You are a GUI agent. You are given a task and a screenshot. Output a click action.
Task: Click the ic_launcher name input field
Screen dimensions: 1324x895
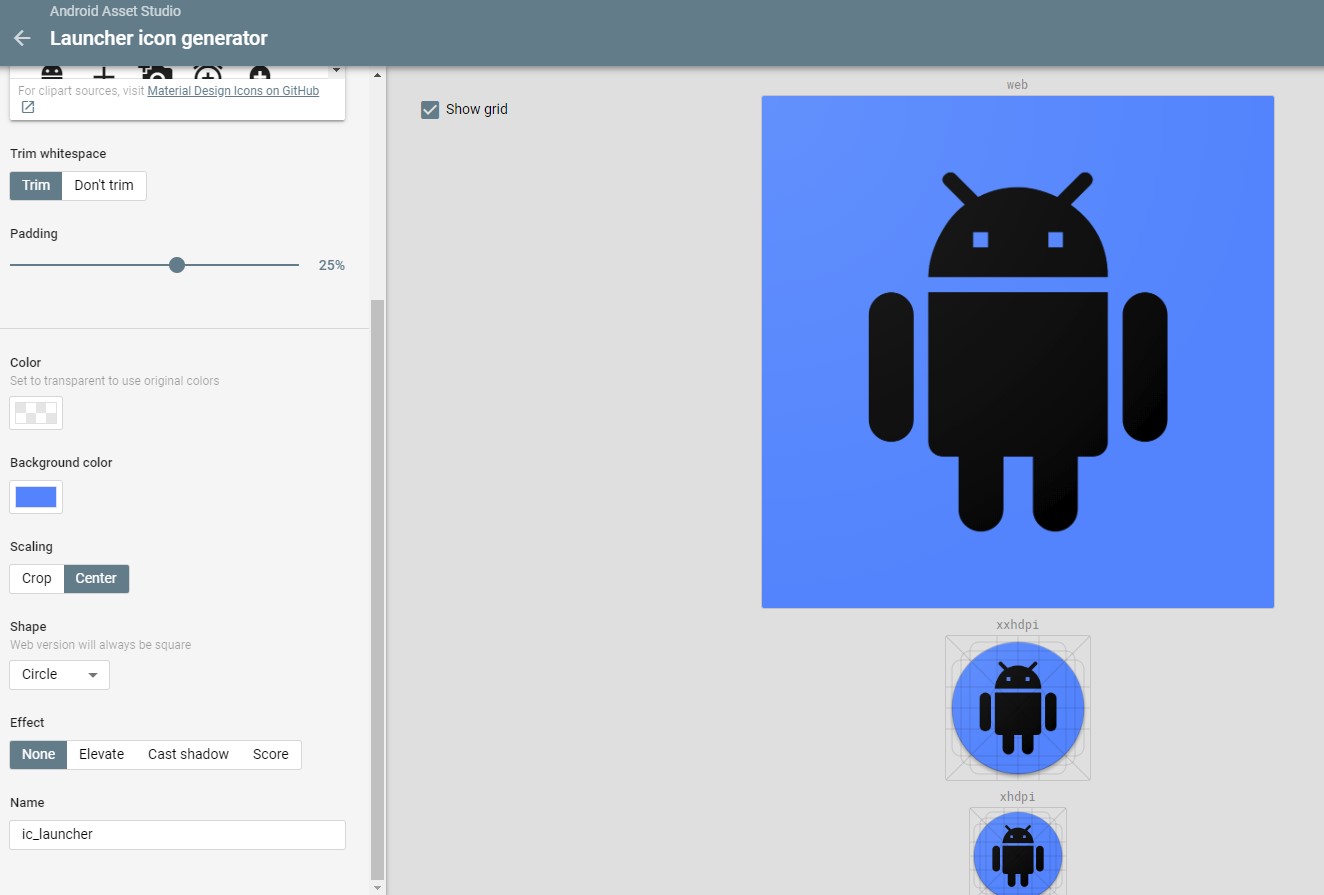tap(177, 834)
